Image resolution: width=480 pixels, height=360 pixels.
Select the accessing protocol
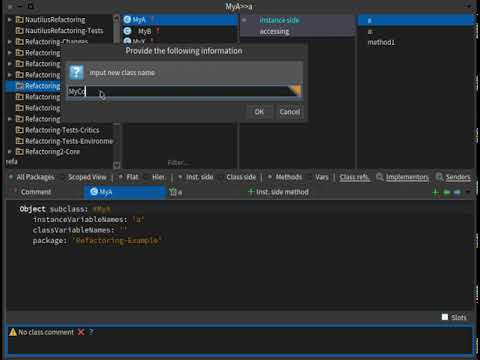coord(274,31)
